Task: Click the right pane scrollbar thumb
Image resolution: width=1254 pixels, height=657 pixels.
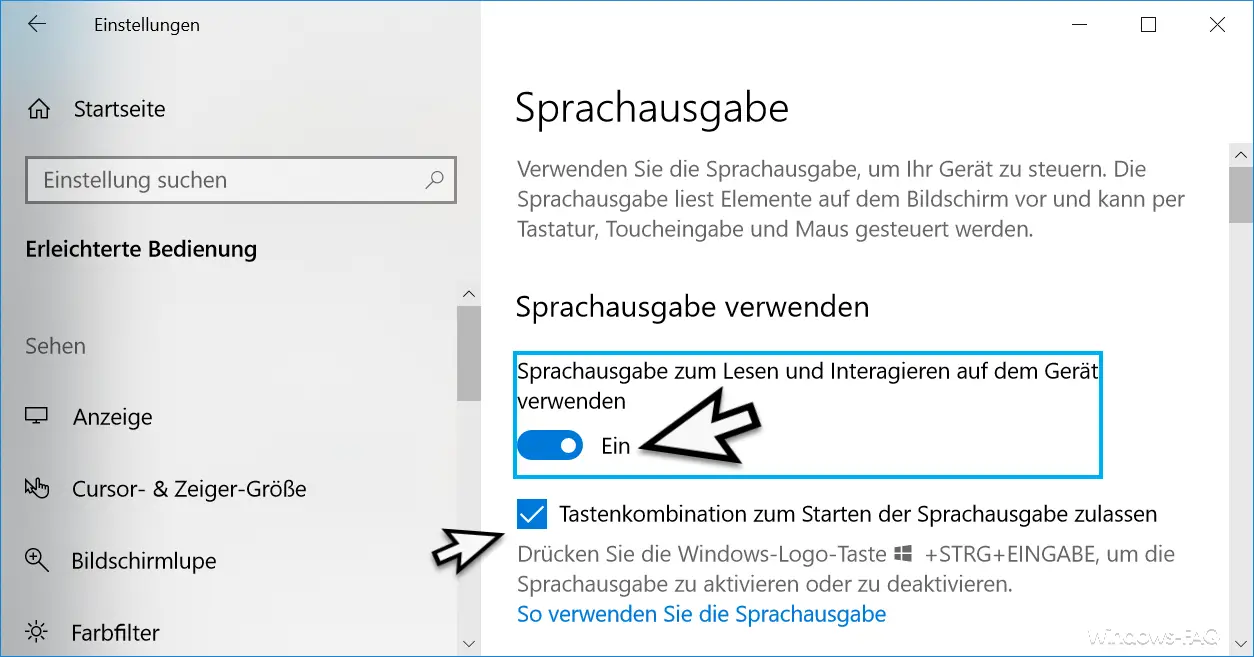Action: 1241,195
